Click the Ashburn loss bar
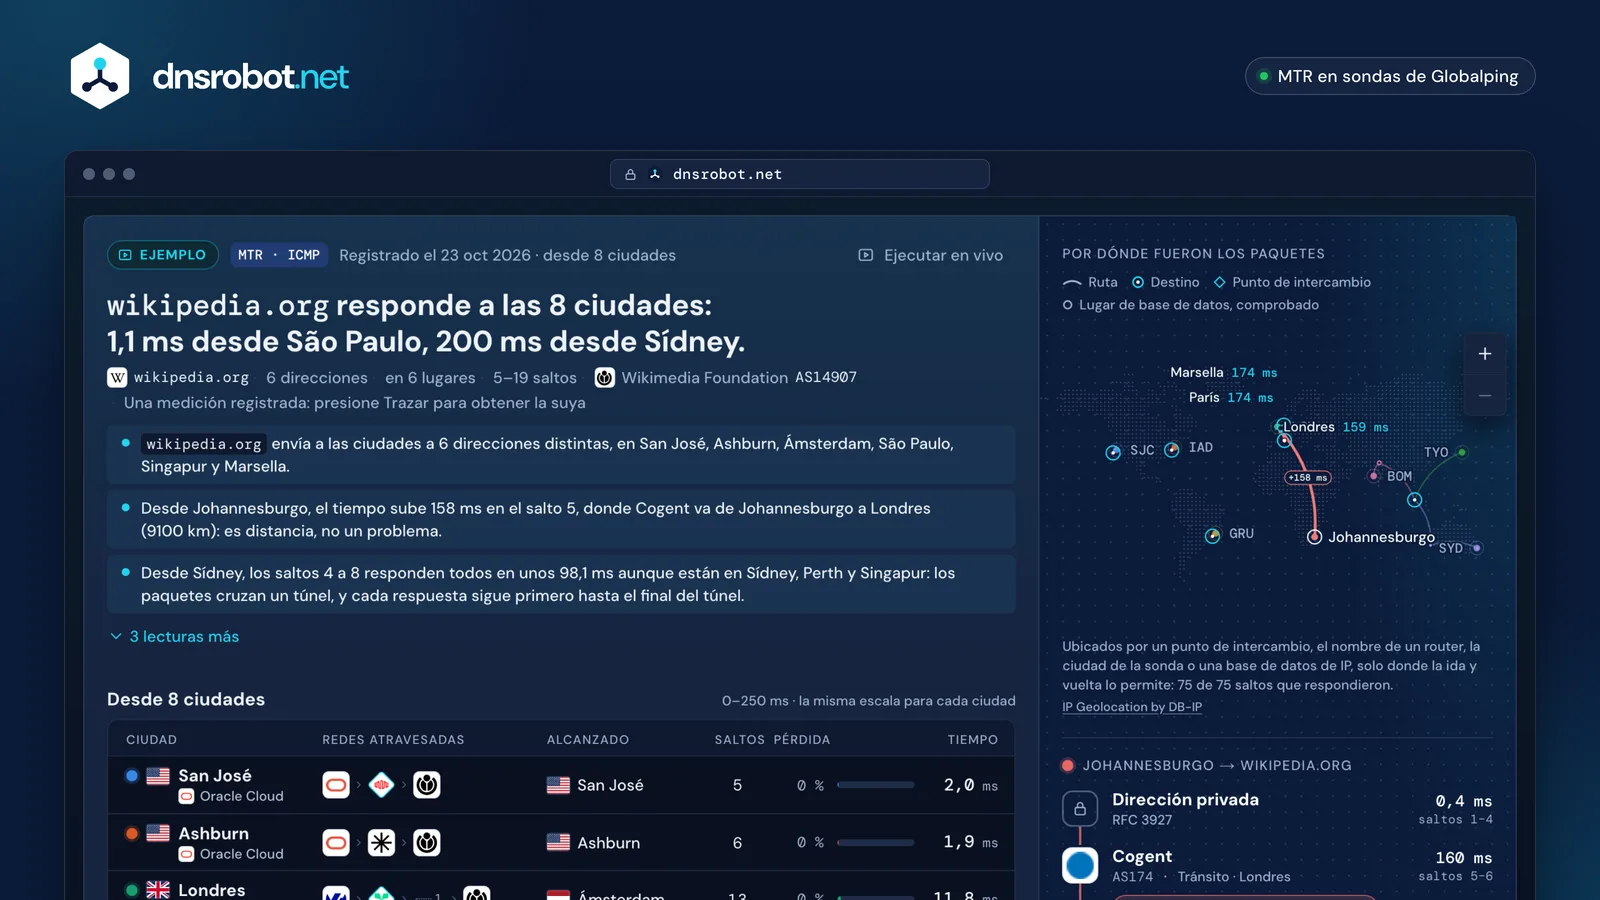 pyautogui.click(x=876, y=843)
